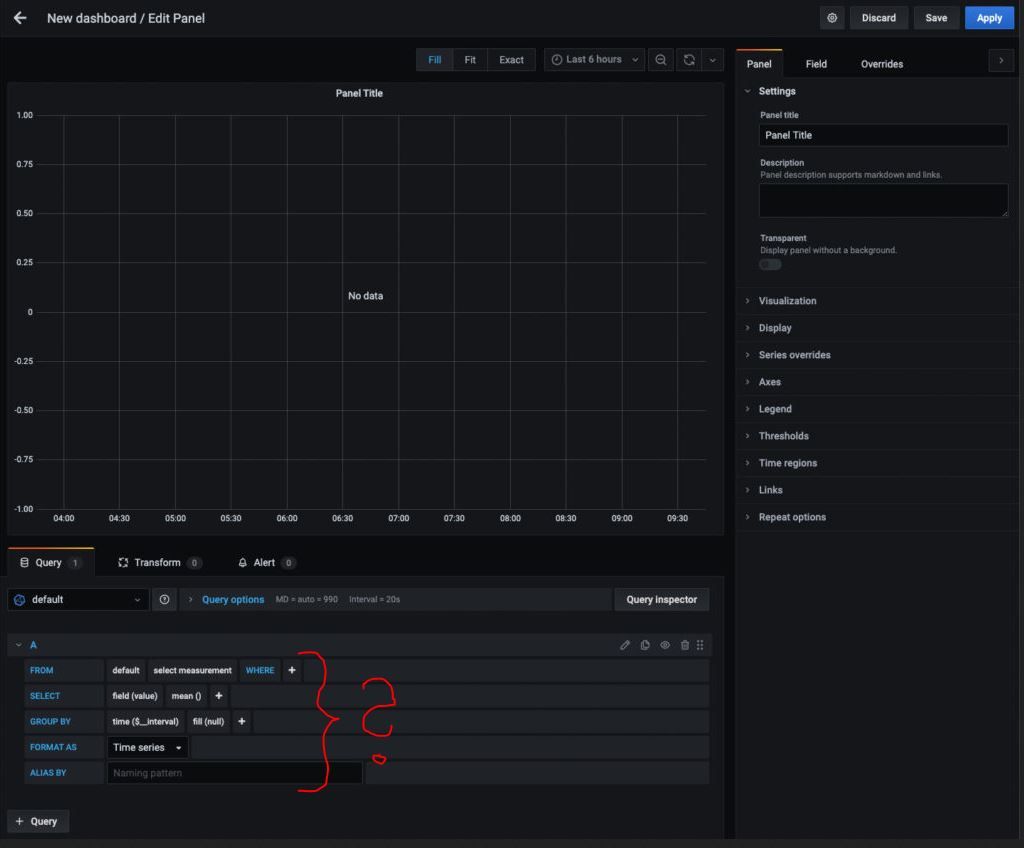
Task: Collapse the options pane with the chevron
Action: (1000, 61)
